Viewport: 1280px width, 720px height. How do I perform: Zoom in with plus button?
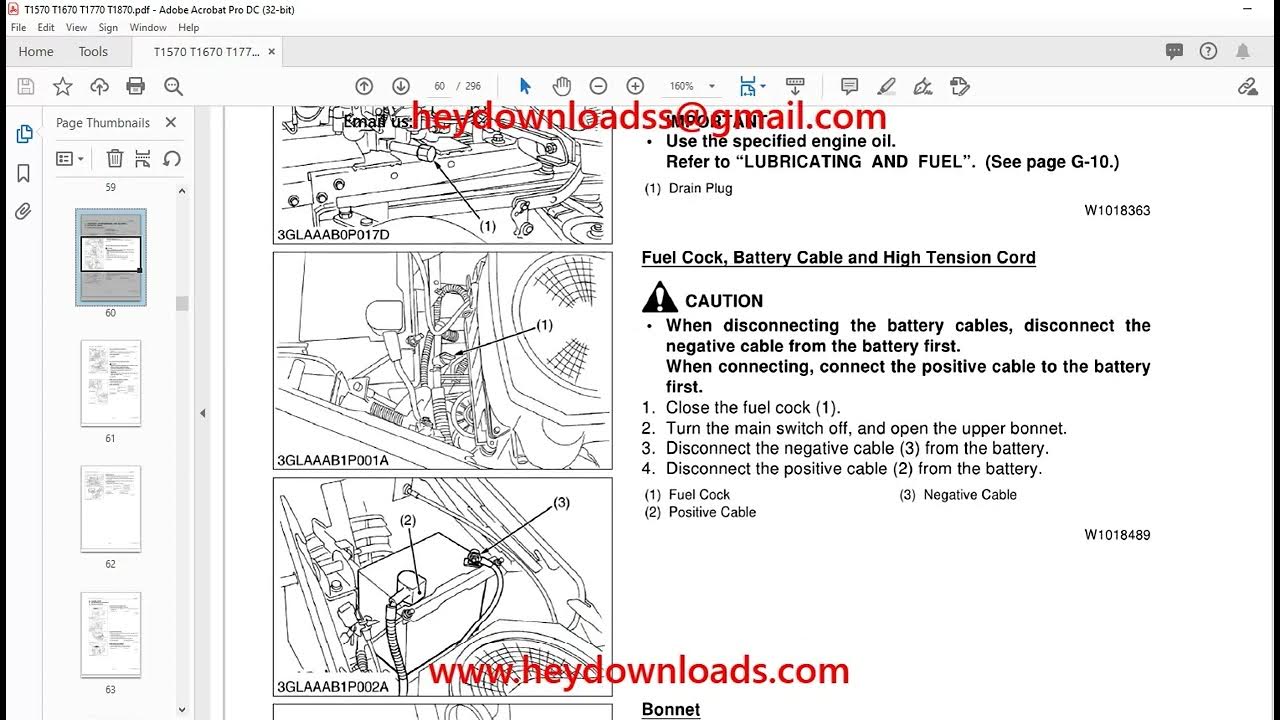point(635,86)
